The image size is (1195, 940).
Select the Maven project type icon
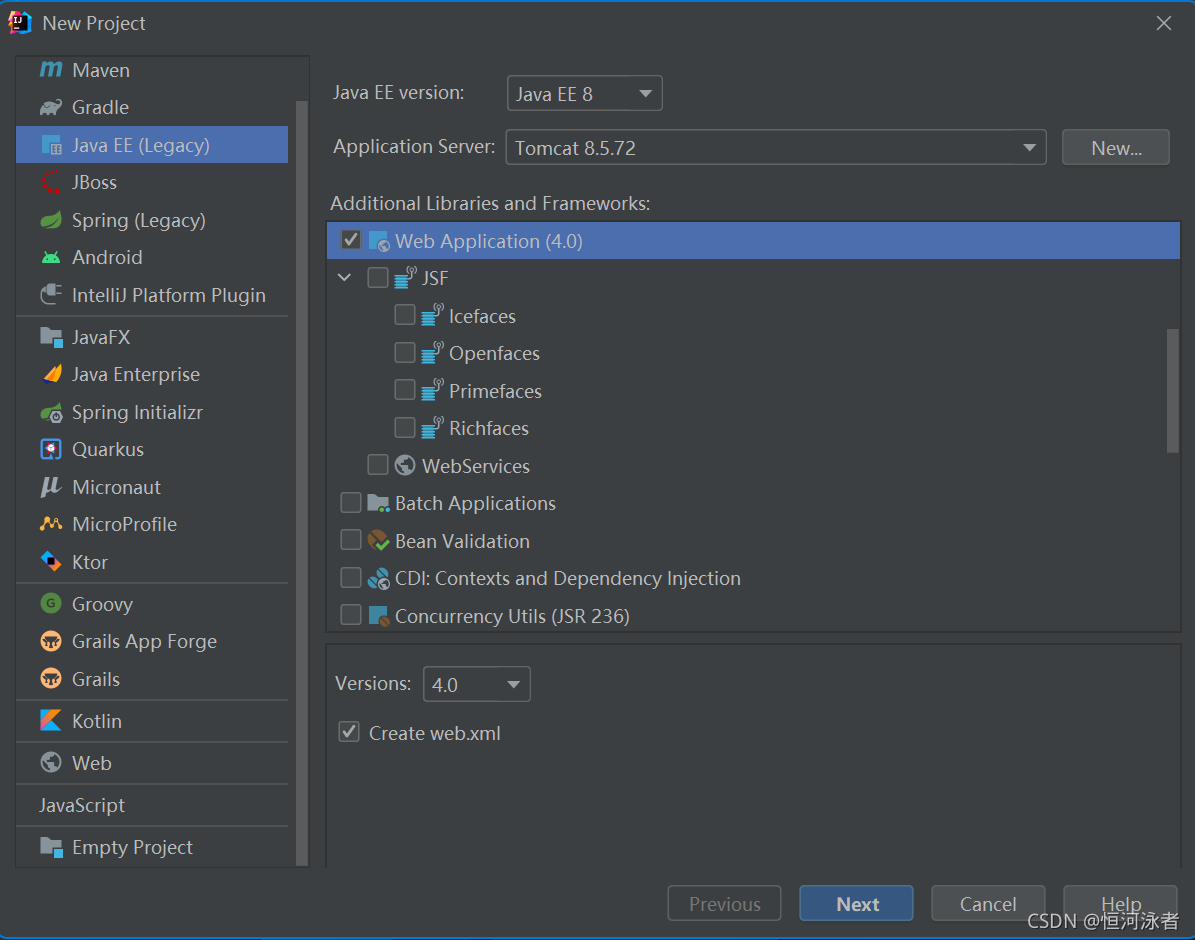51,69
